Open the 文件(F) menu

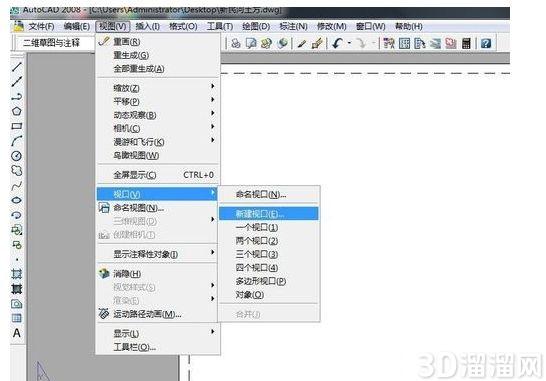(x=41, y=26)
